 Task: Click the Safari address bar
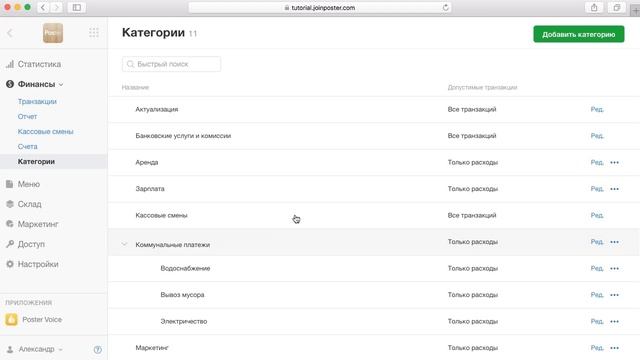[x=320, y=7]
